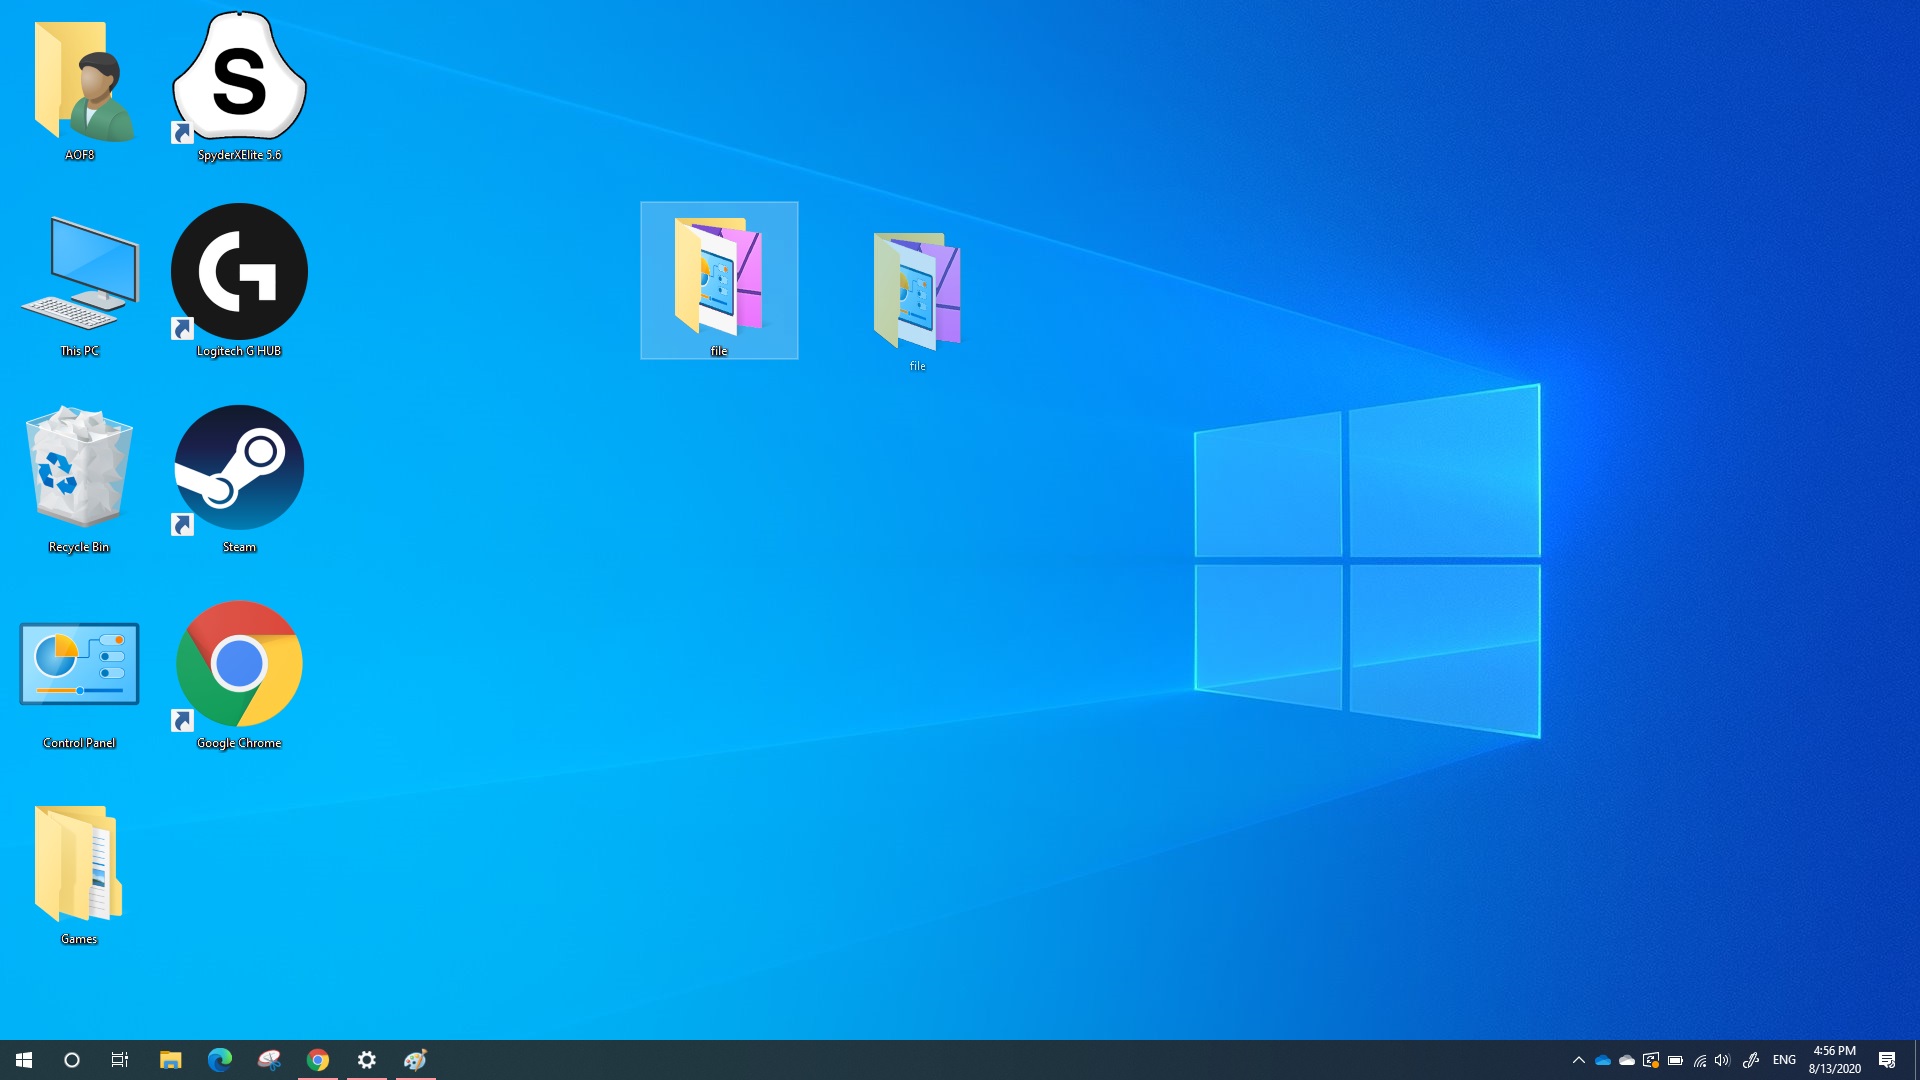Click the Google Chrome desktop shortcut
1920x1080 pixels.
point(239,665)
